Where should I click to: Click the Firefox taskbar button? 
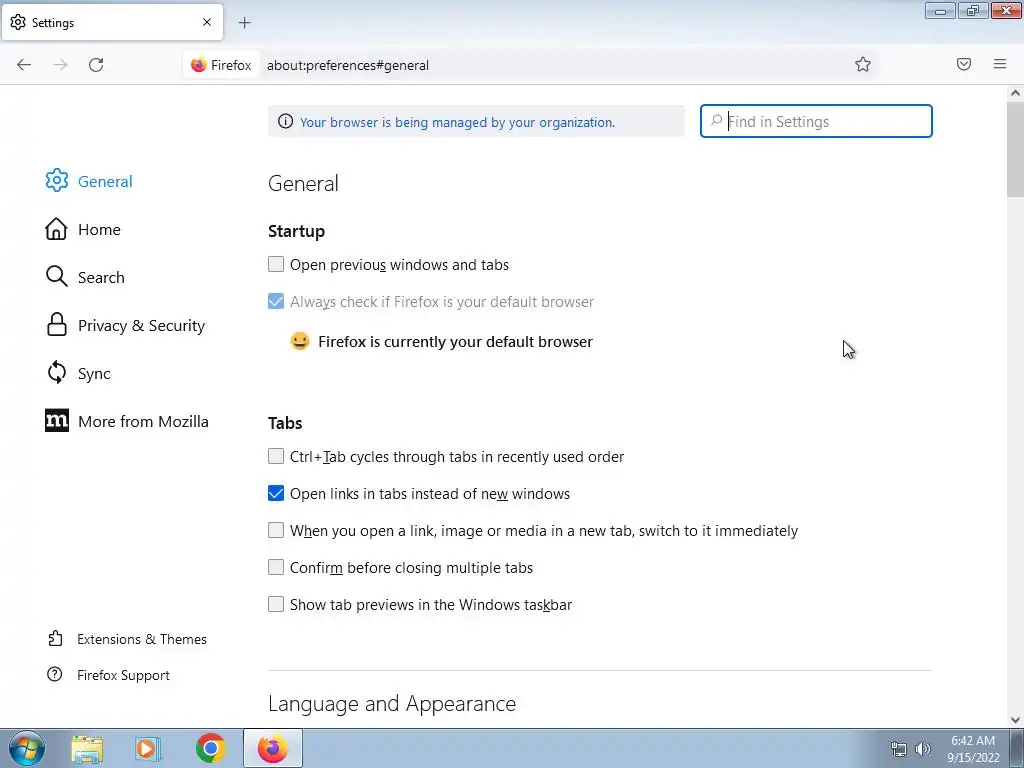tap(273, 748)
